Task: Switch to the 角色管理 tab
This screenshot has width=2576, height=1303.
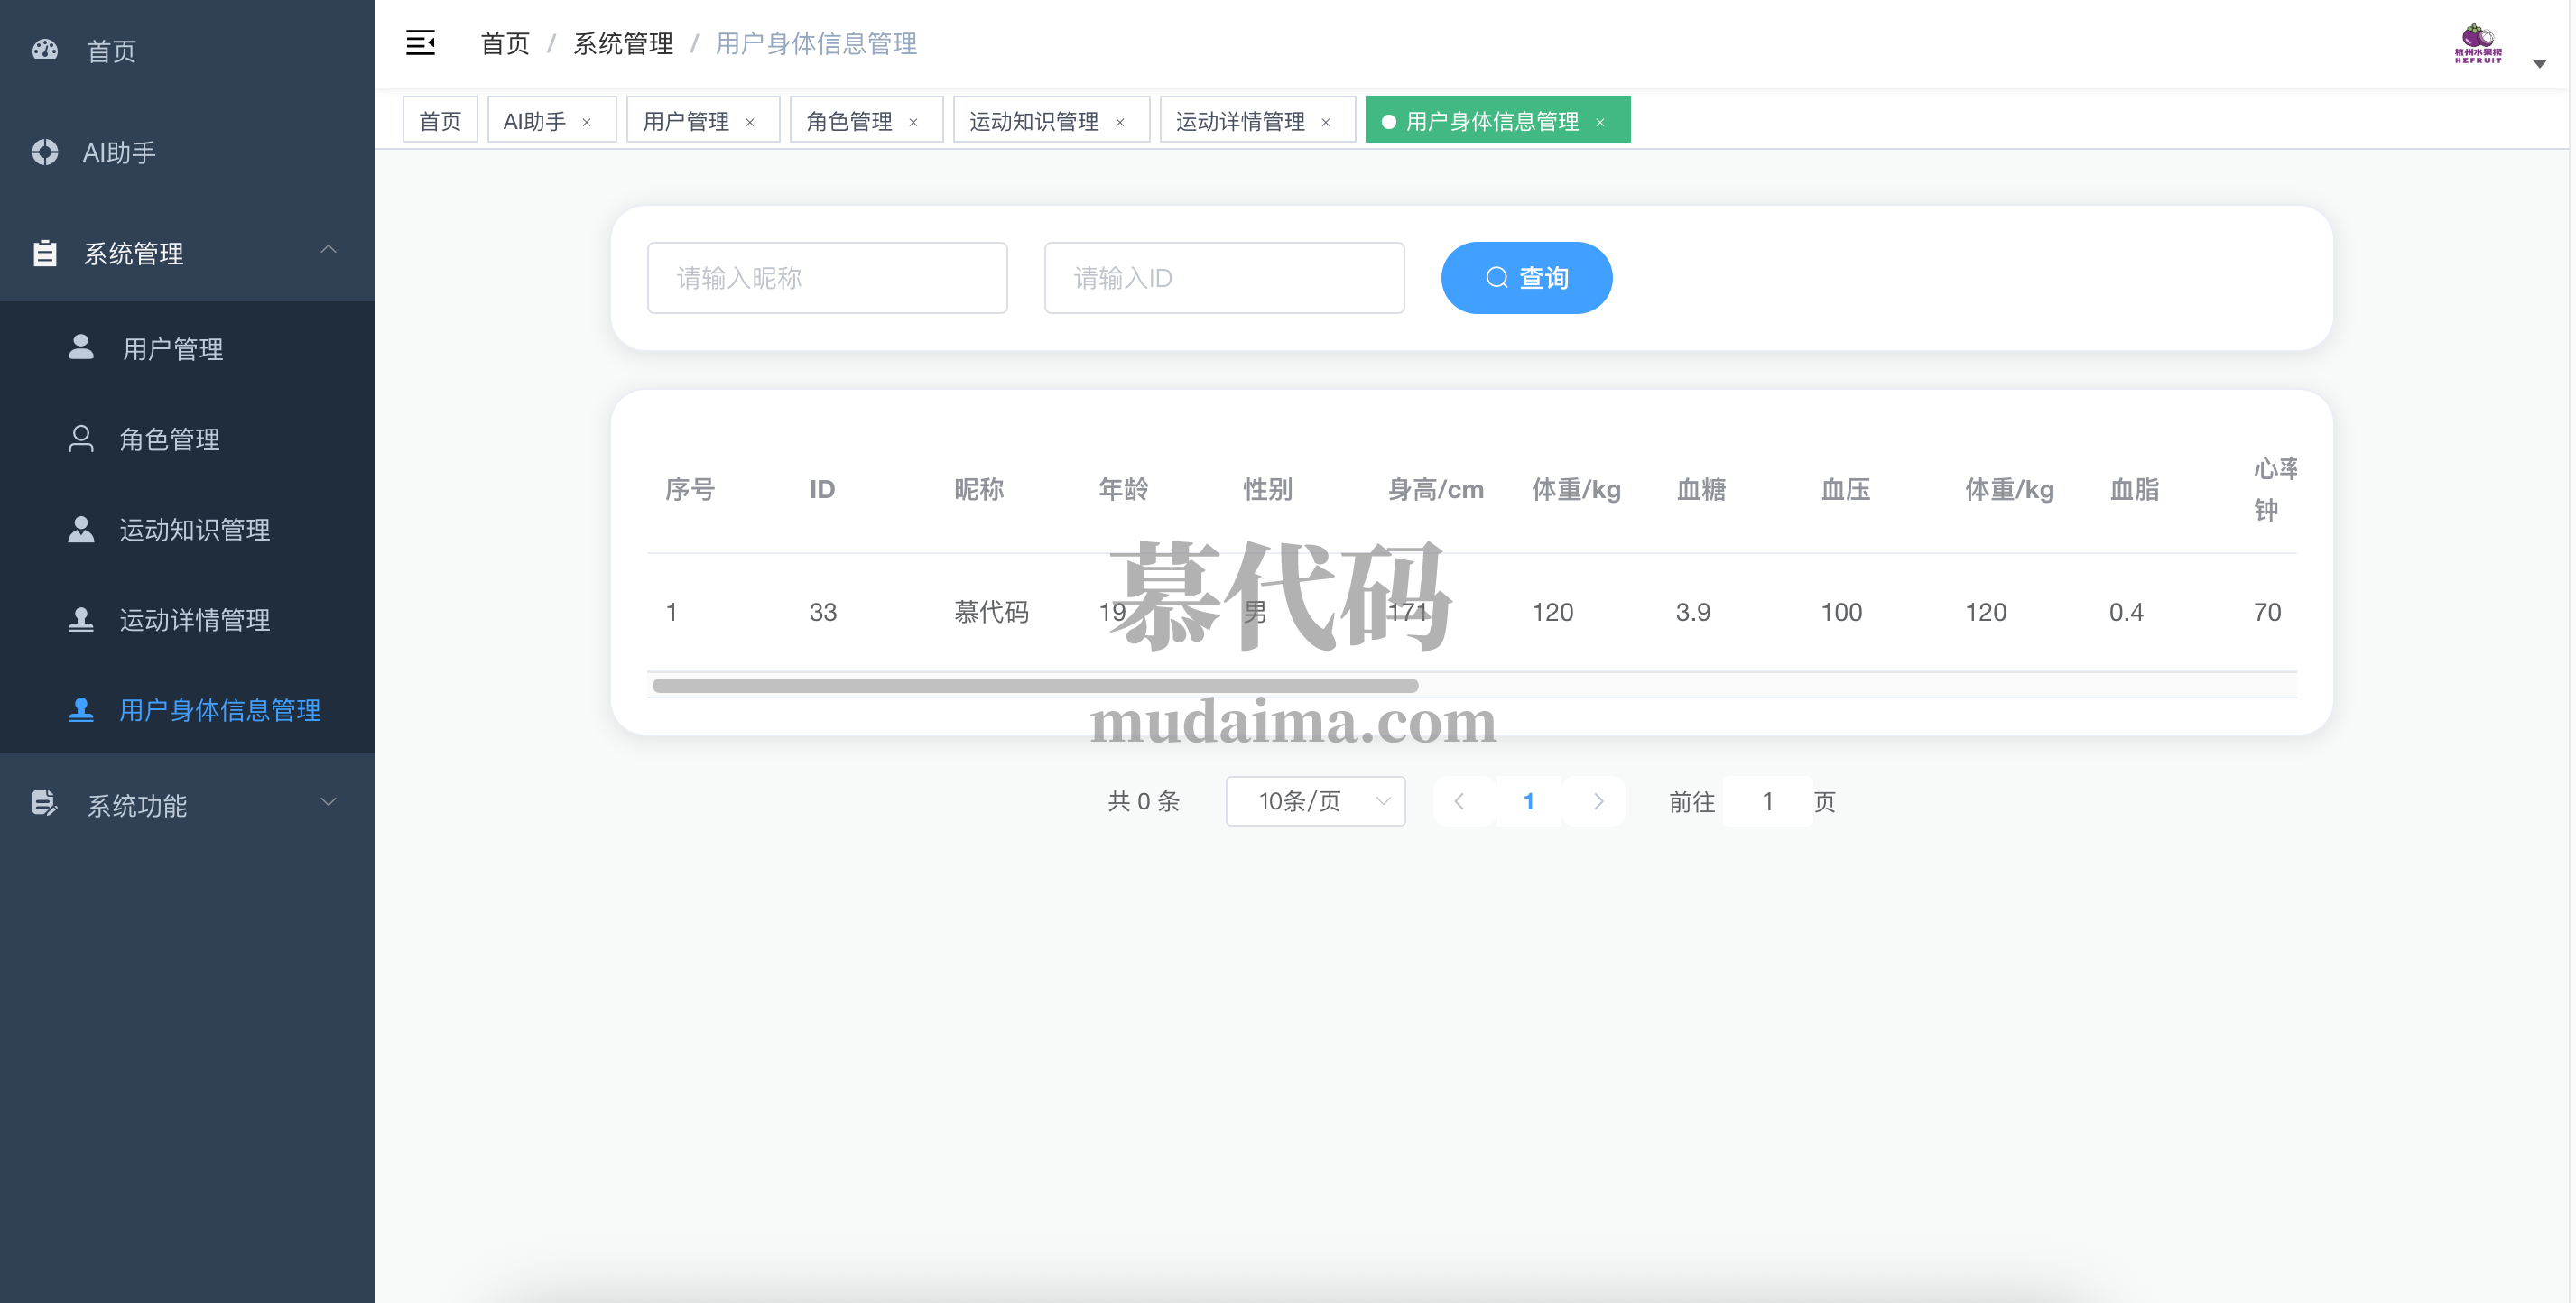Action: click(849, 121)
